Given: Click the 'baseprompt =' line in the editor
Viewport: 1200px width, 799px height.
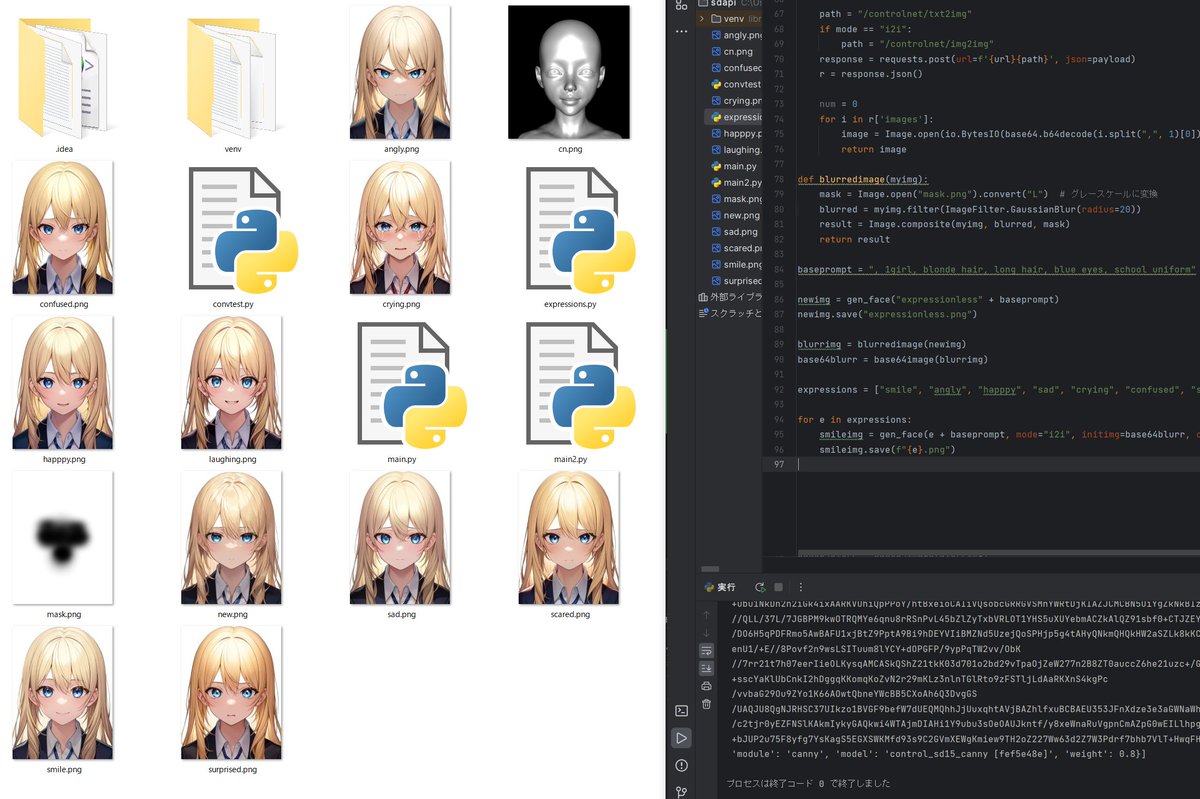Looking at the screenshot, I should point(996,269).
